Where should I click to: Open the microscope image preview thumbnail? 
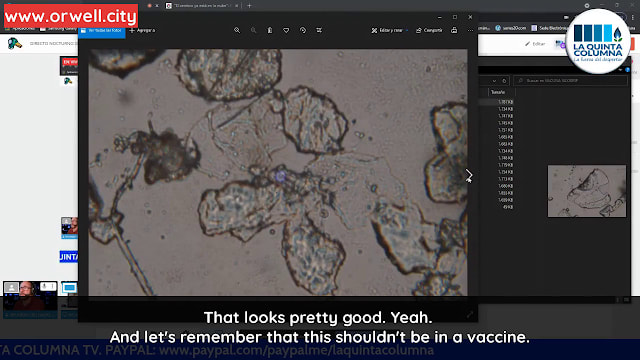[x=587, y=191]
